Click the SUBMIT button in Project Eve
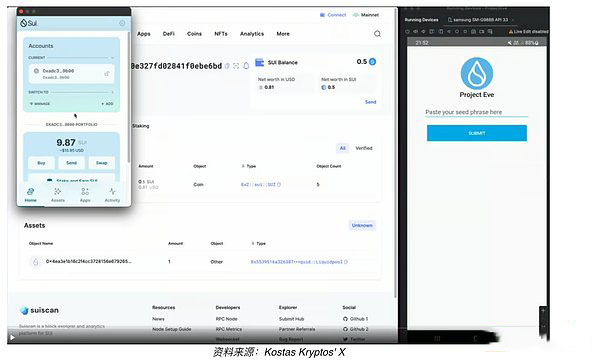This screenshot has width=600, height=362. point(477,133)
